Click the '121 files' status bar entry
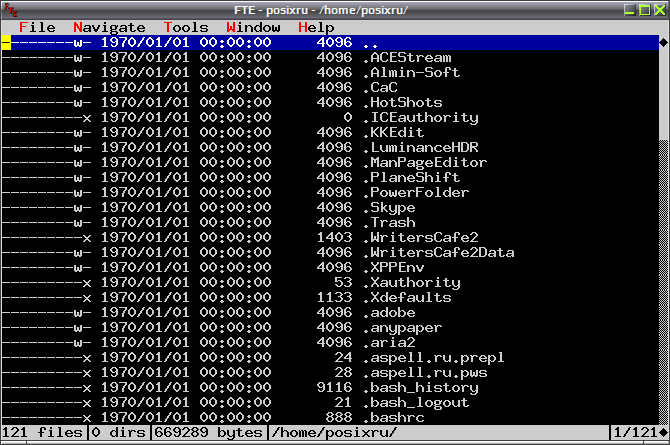 [42, 432]
